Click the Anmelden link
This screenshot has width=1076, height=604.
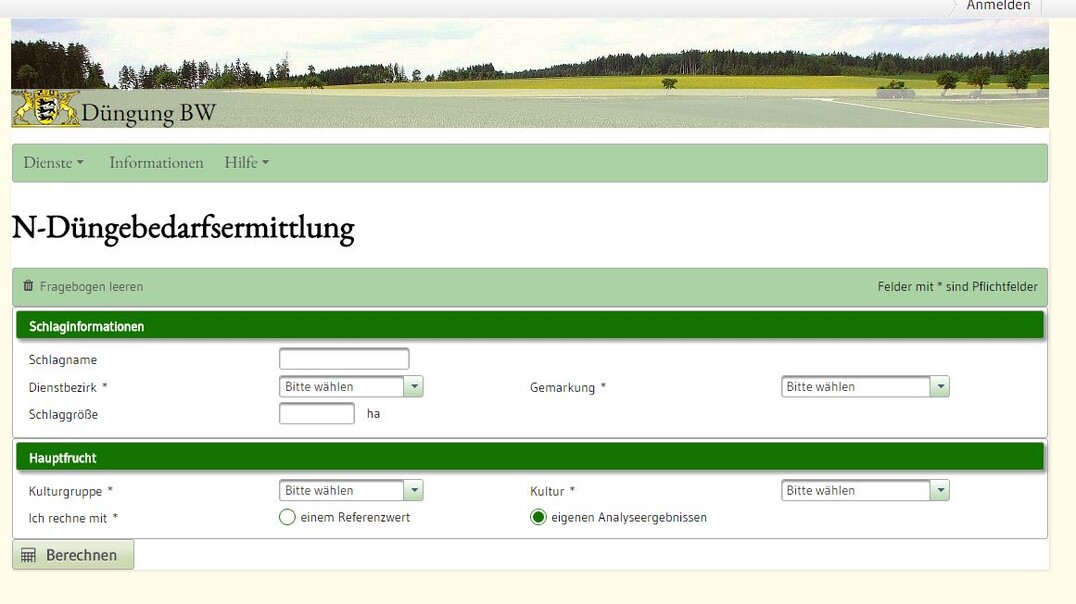coord(997,6)
